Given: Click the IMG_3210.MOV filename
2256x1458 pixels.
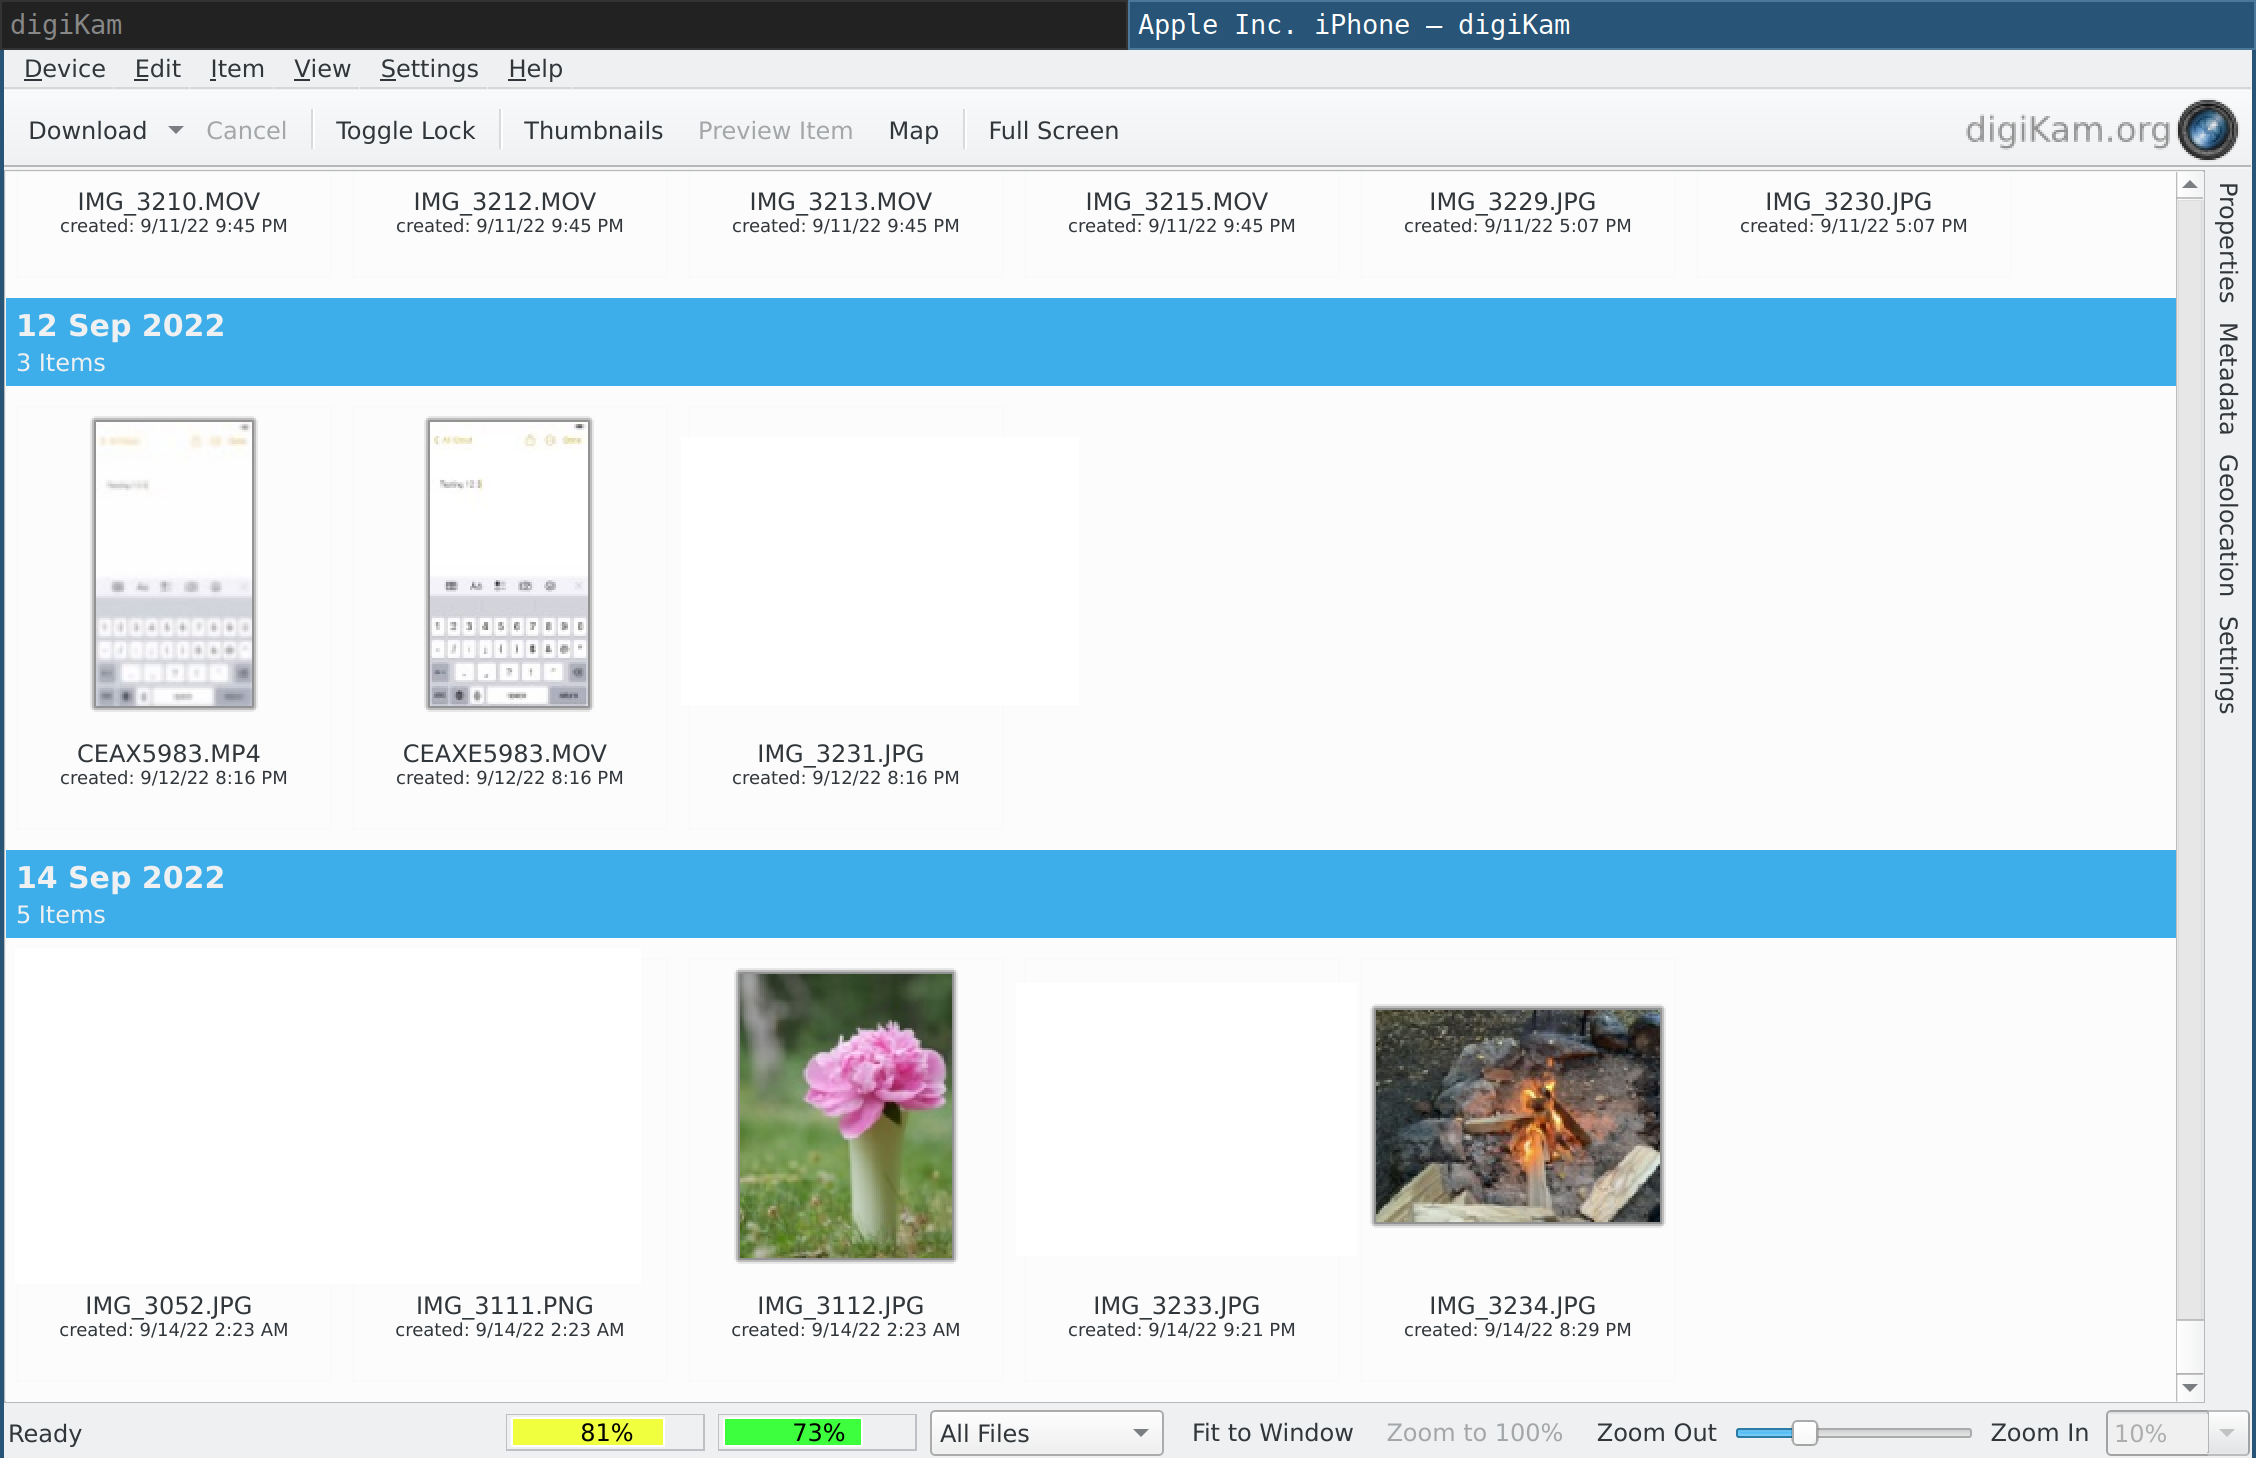Looking at the screenshot, I should coord(169,201).
